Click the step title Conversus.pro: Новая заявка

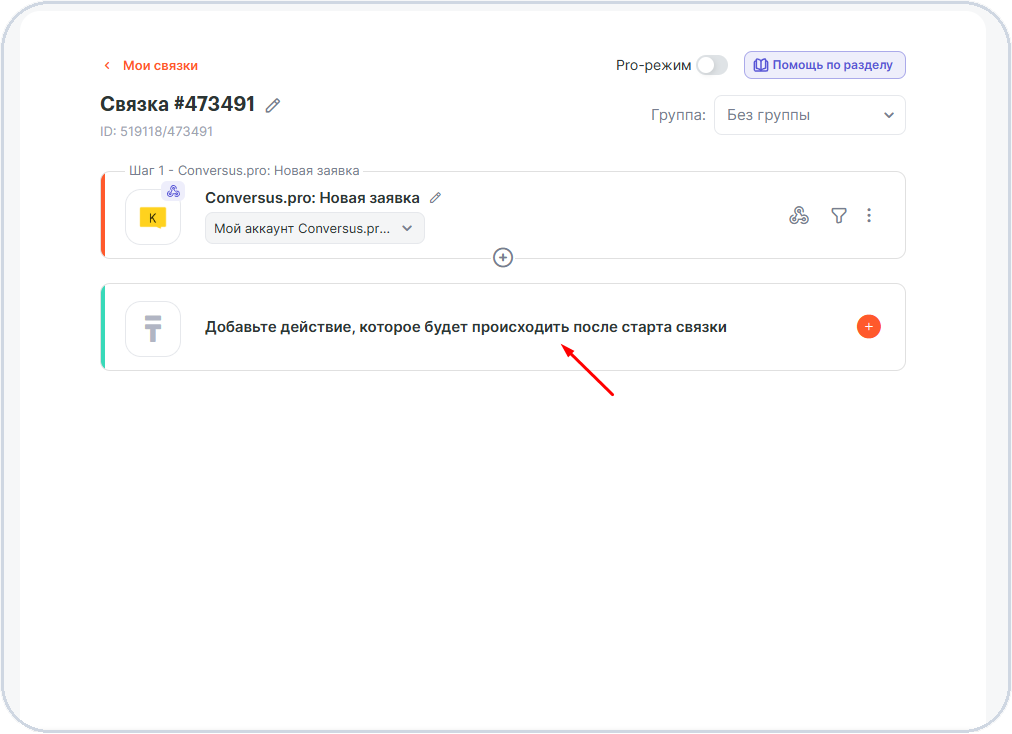312,198
